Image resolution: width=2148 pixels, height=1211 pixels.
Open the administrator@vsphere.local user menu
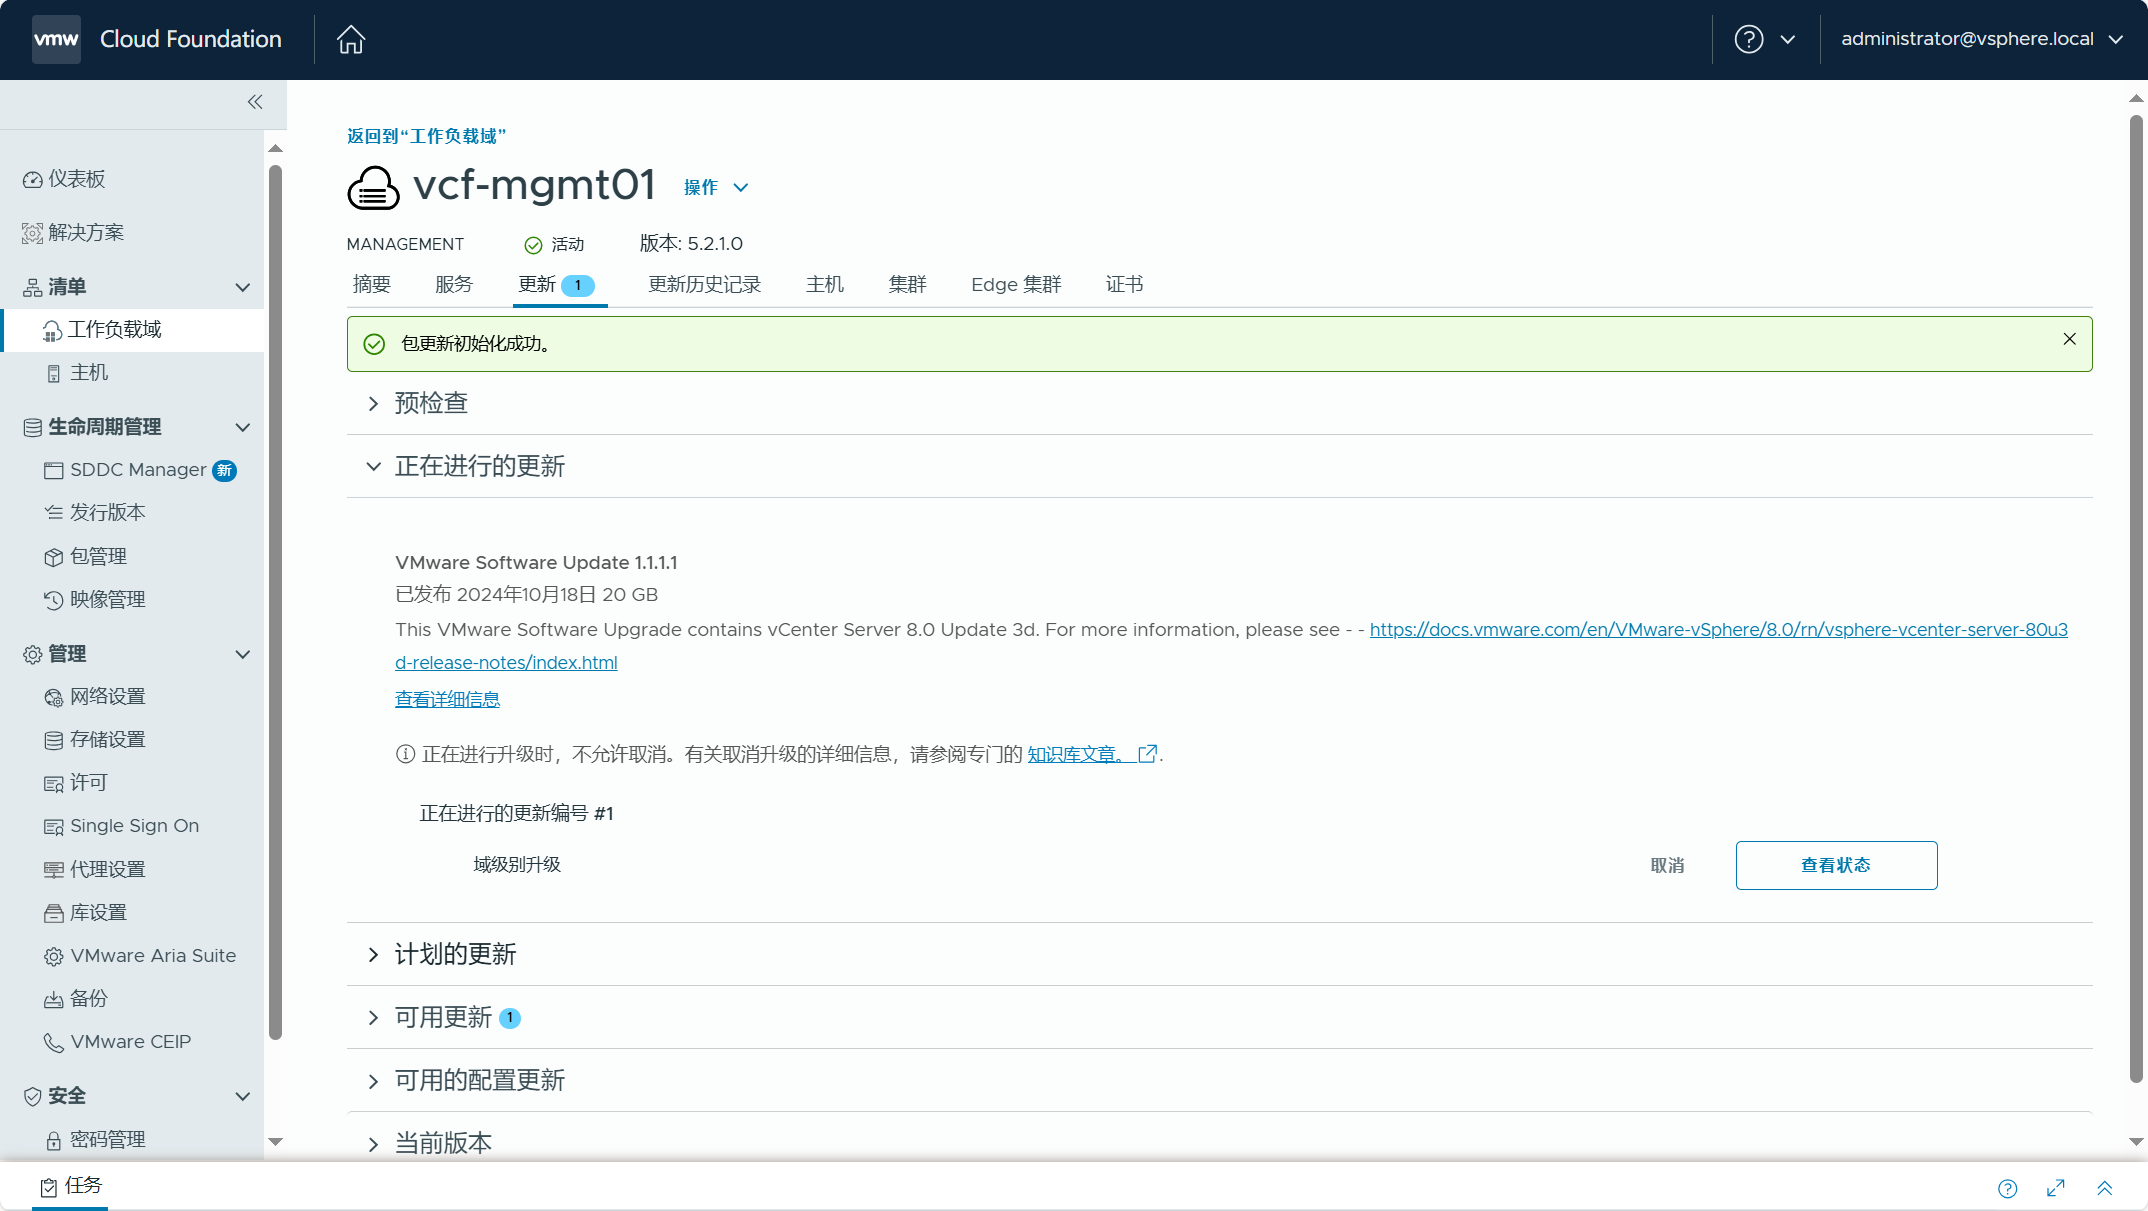point(1982,39)
